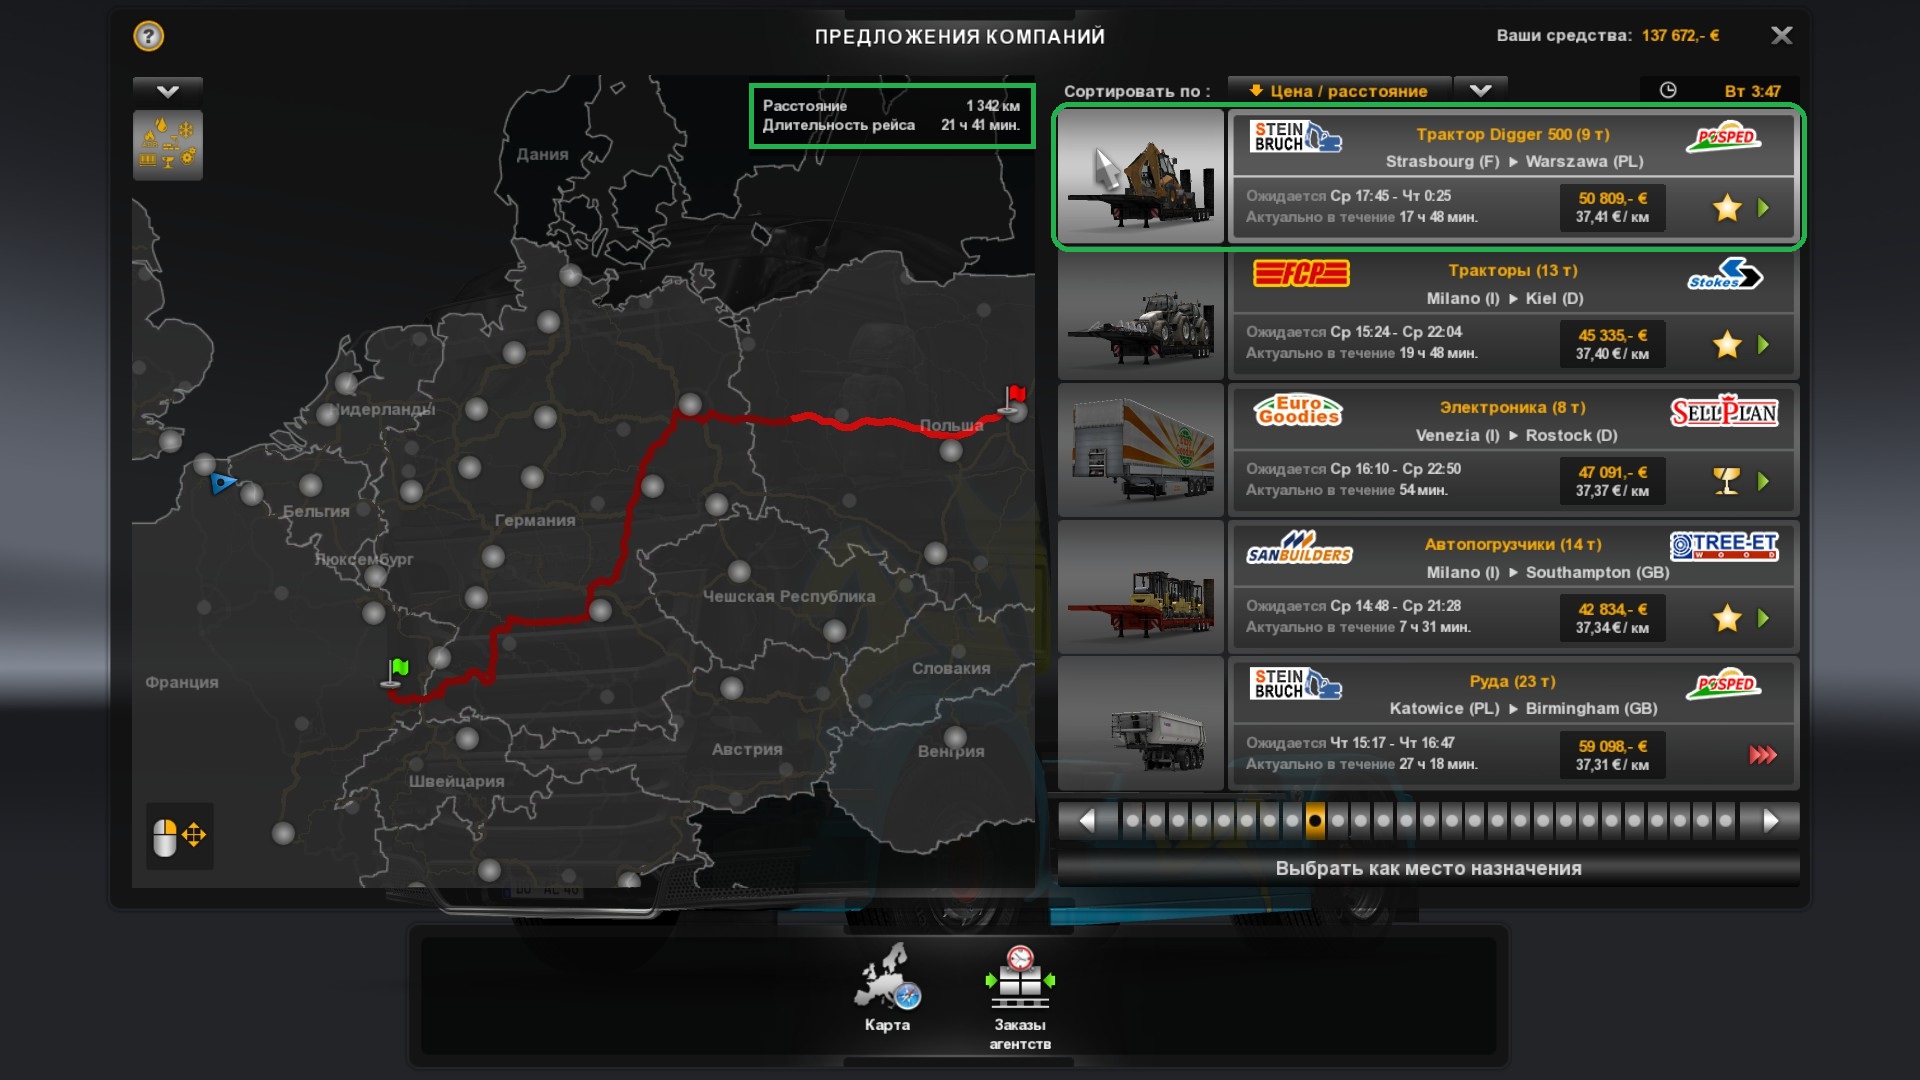The width and height of the screenshot is (1920, 1080).
Task: Toggle star on Автопогрузчики job
Action: pyautogui.click(x=1726, y=619)
